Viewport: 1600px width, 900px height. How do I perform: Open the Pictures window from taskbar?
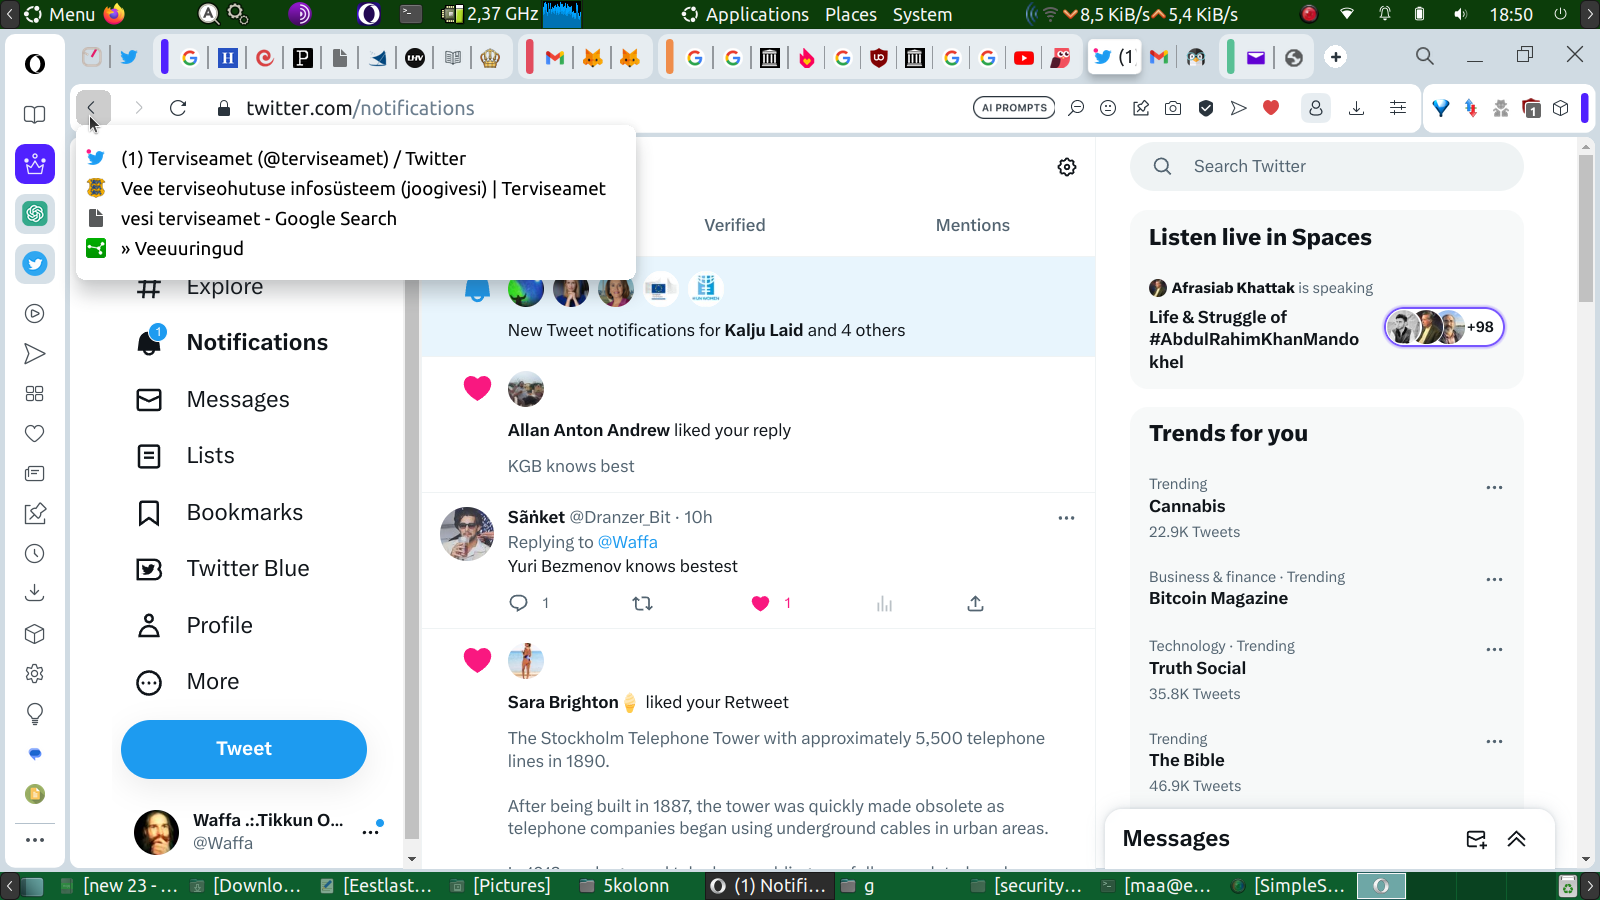coord(501,886)
